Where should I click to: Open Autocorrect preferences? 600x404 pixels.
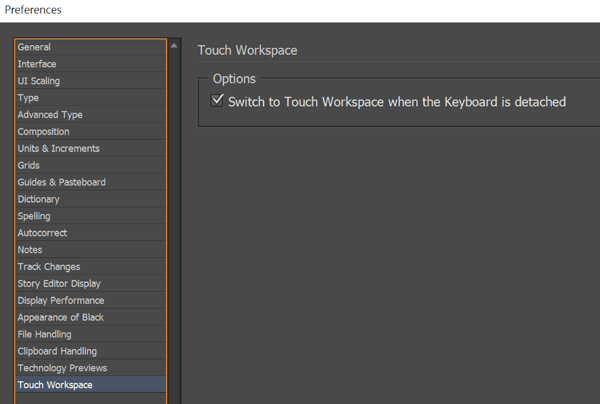click(91, 233)
